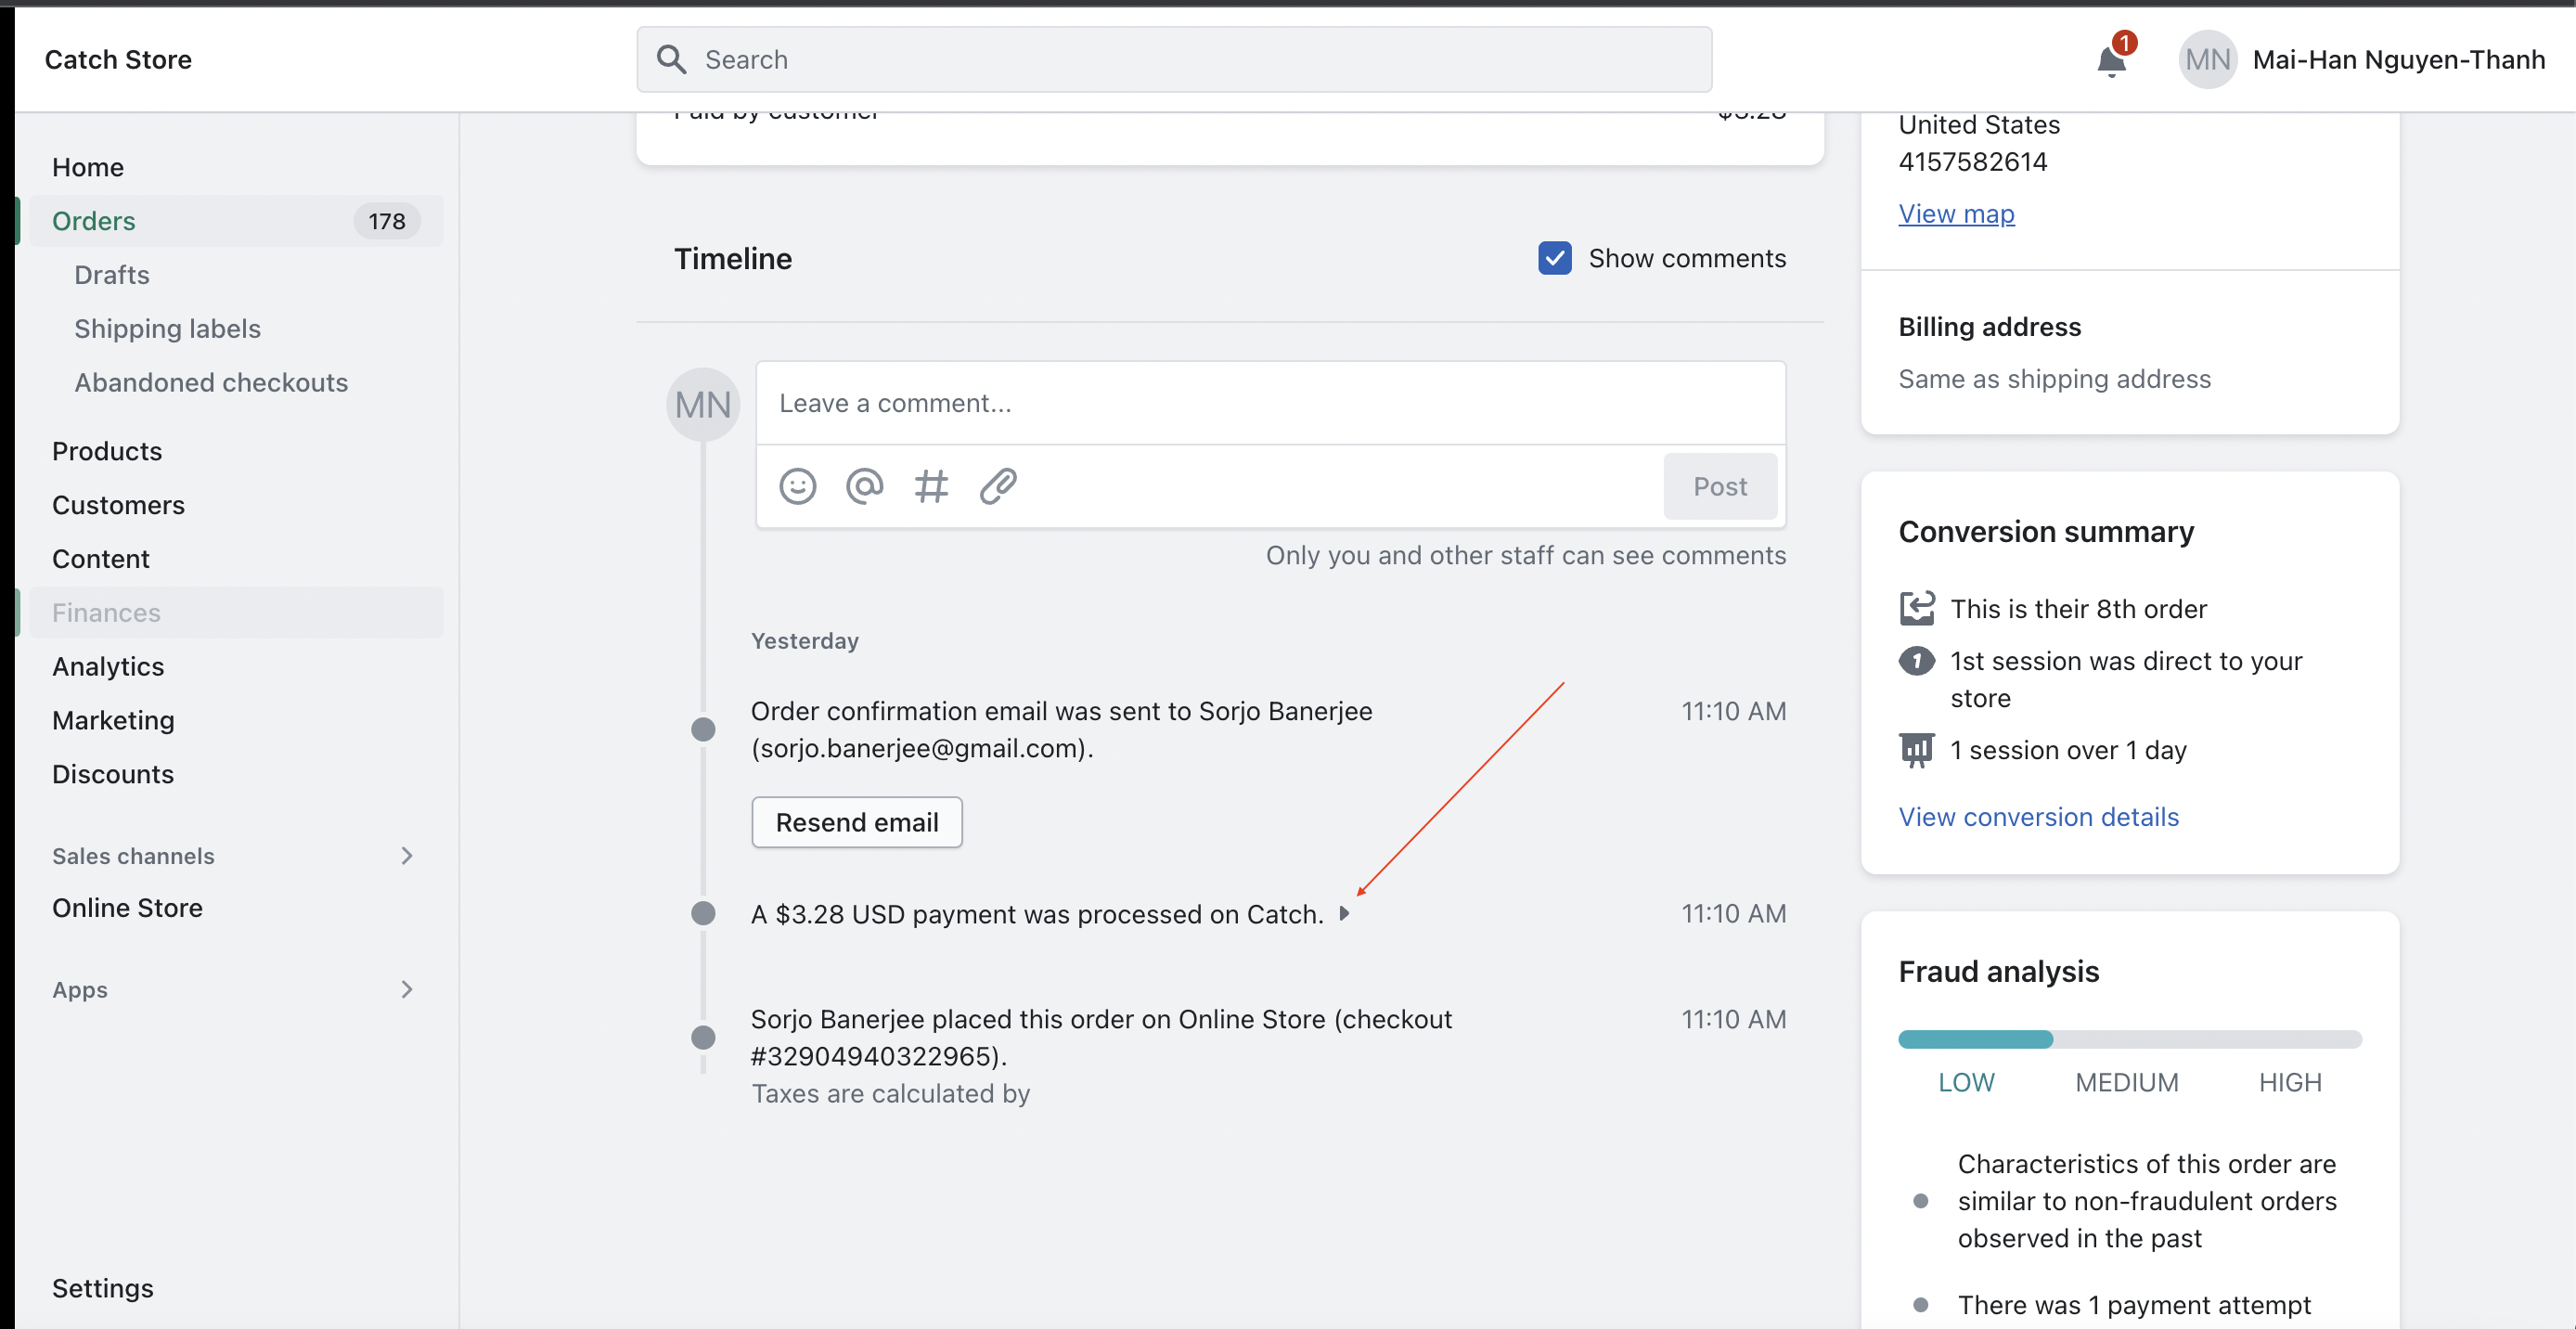
Task: Click the paperclip attach file icon
Action: (998, 486)
